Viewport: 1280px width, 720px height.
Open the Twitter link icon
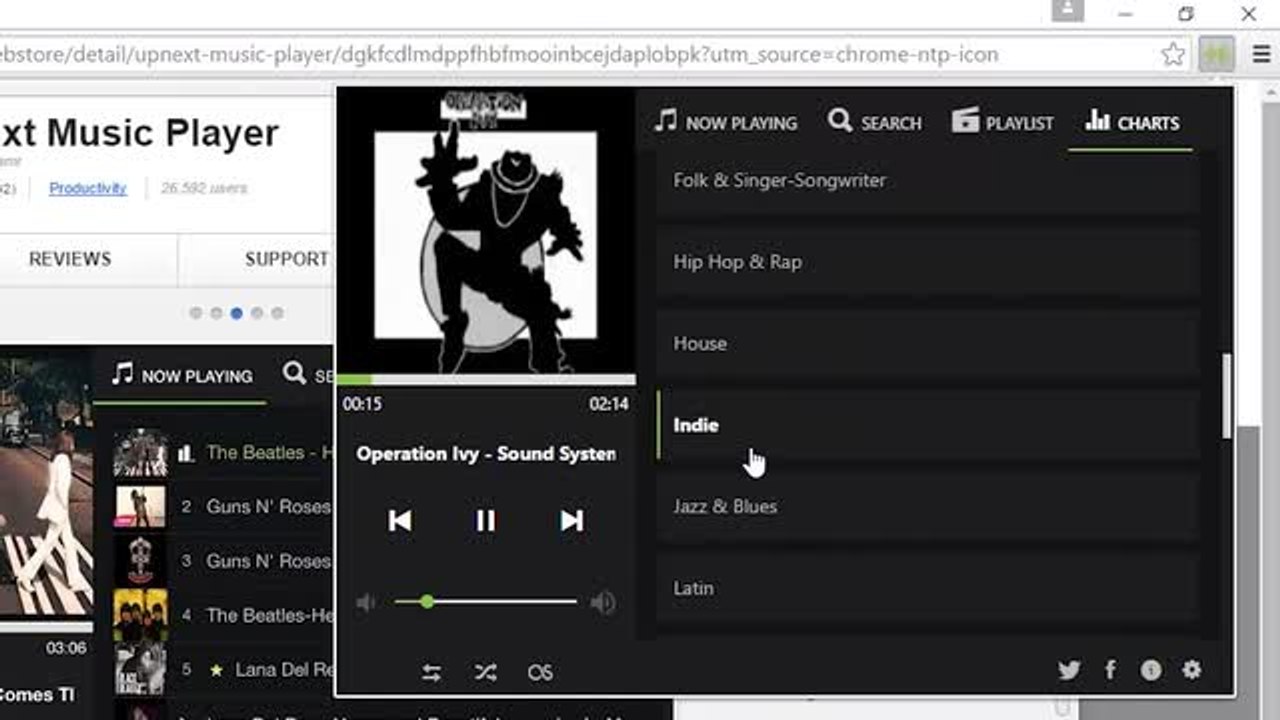[x=1069, y=670]
